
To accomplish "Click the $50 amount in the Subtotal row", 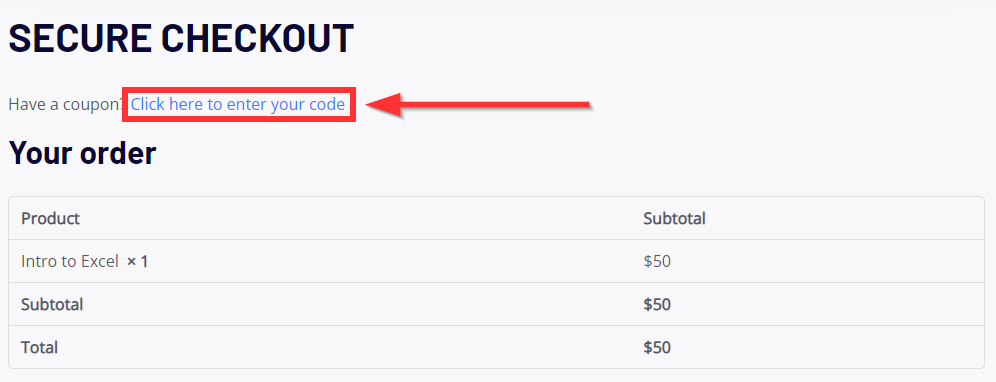I will coord(657,304).
